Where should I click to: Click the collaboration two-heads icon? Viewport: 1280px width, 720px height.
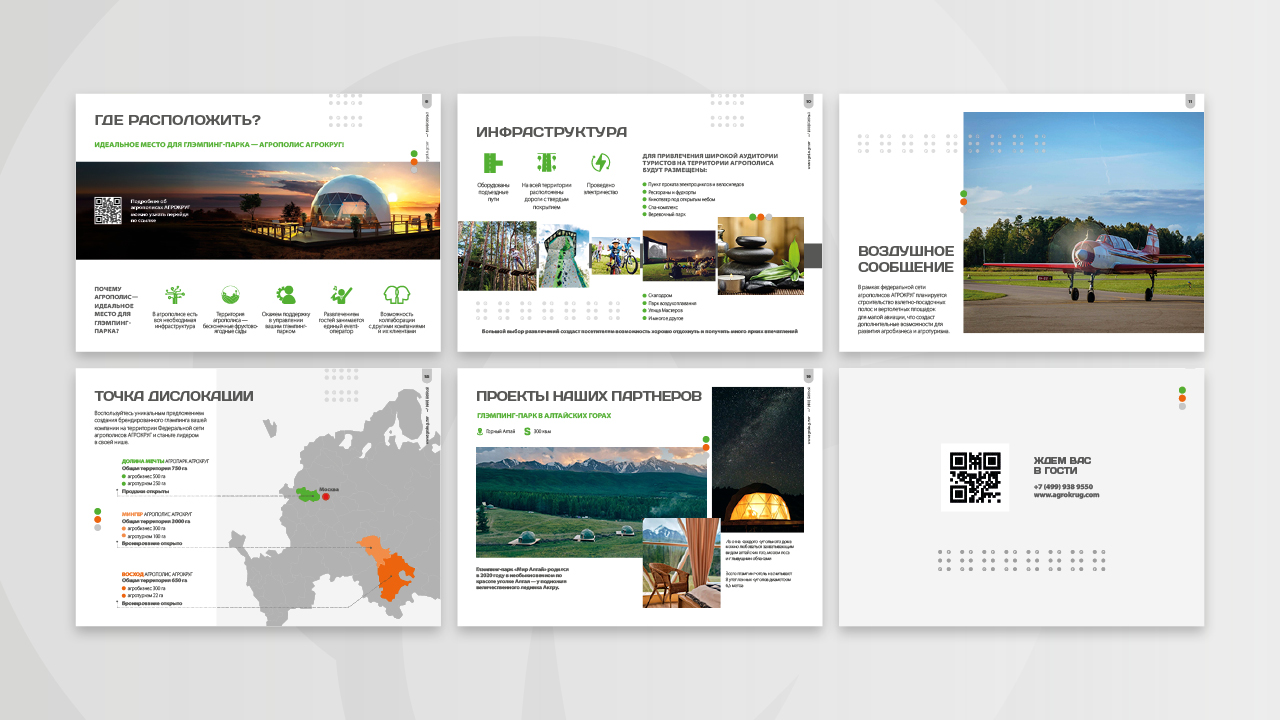[x=397, y=294]
